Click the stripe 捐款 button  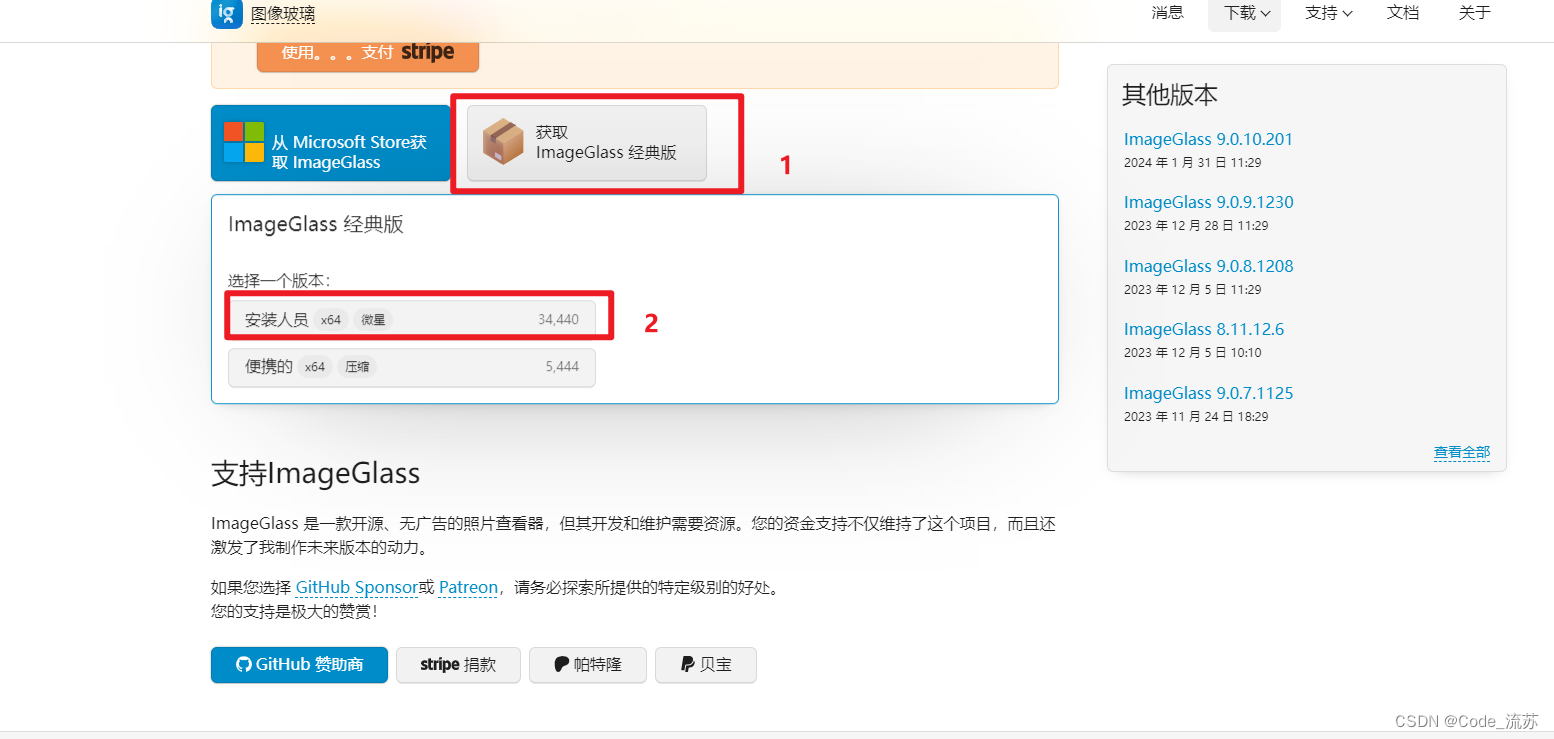(x=458, y=665)
